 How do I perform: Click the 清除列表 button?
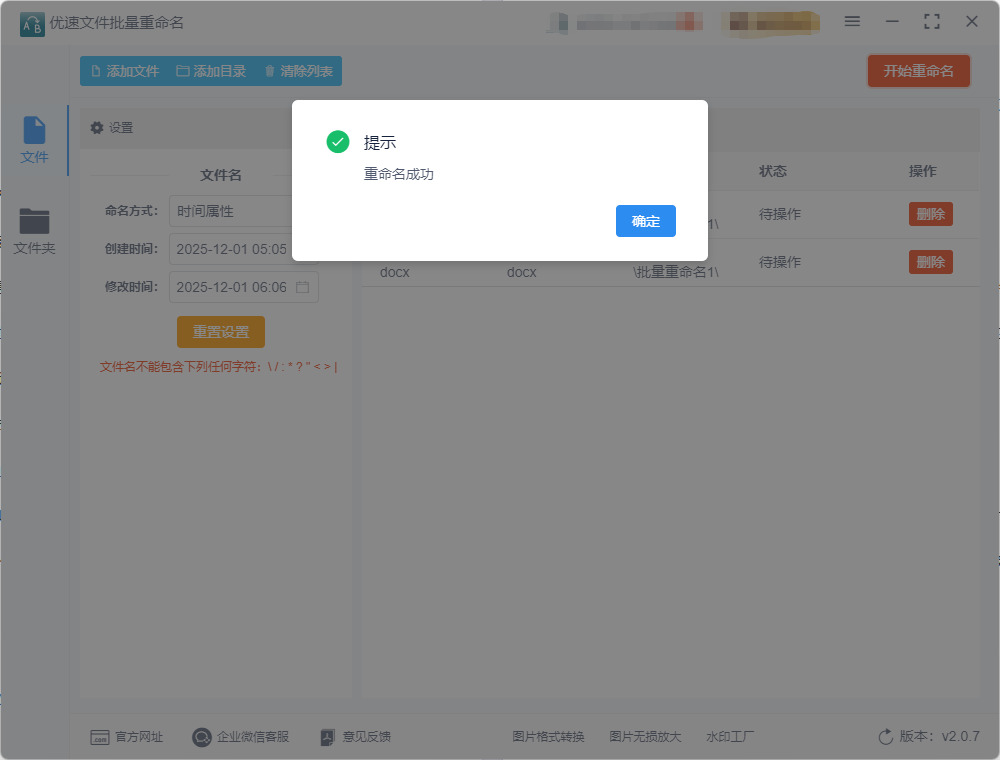(x=298, y=71)
